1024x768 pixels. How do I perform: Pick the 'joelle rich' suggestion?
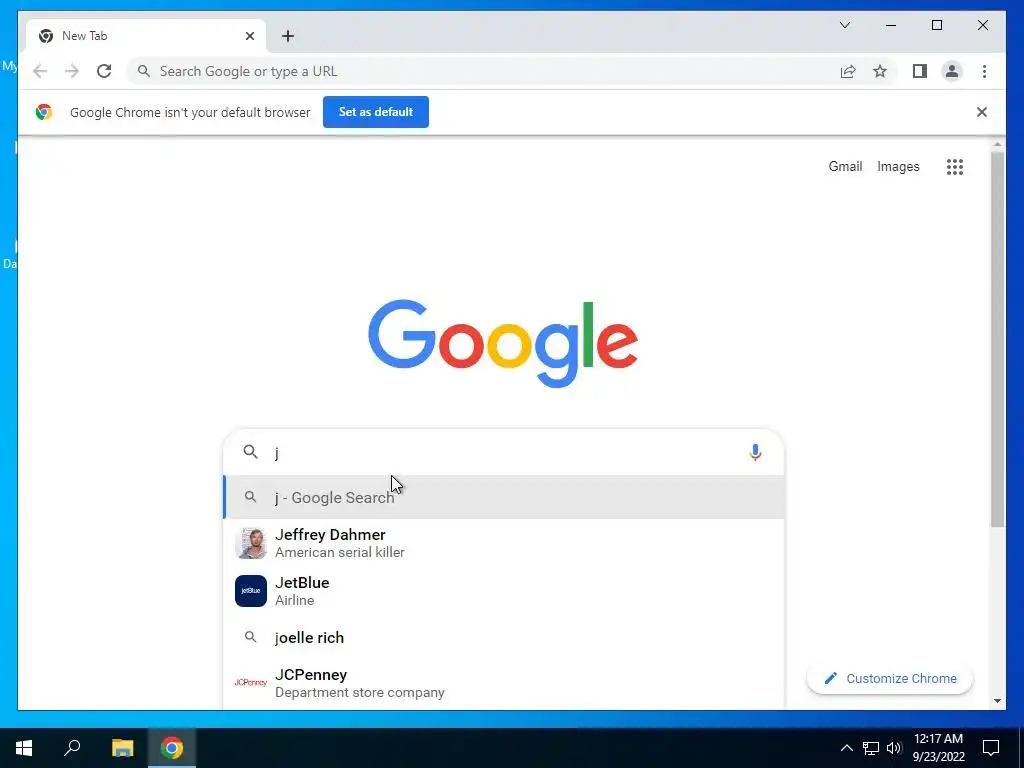click(x=503, y=637)
